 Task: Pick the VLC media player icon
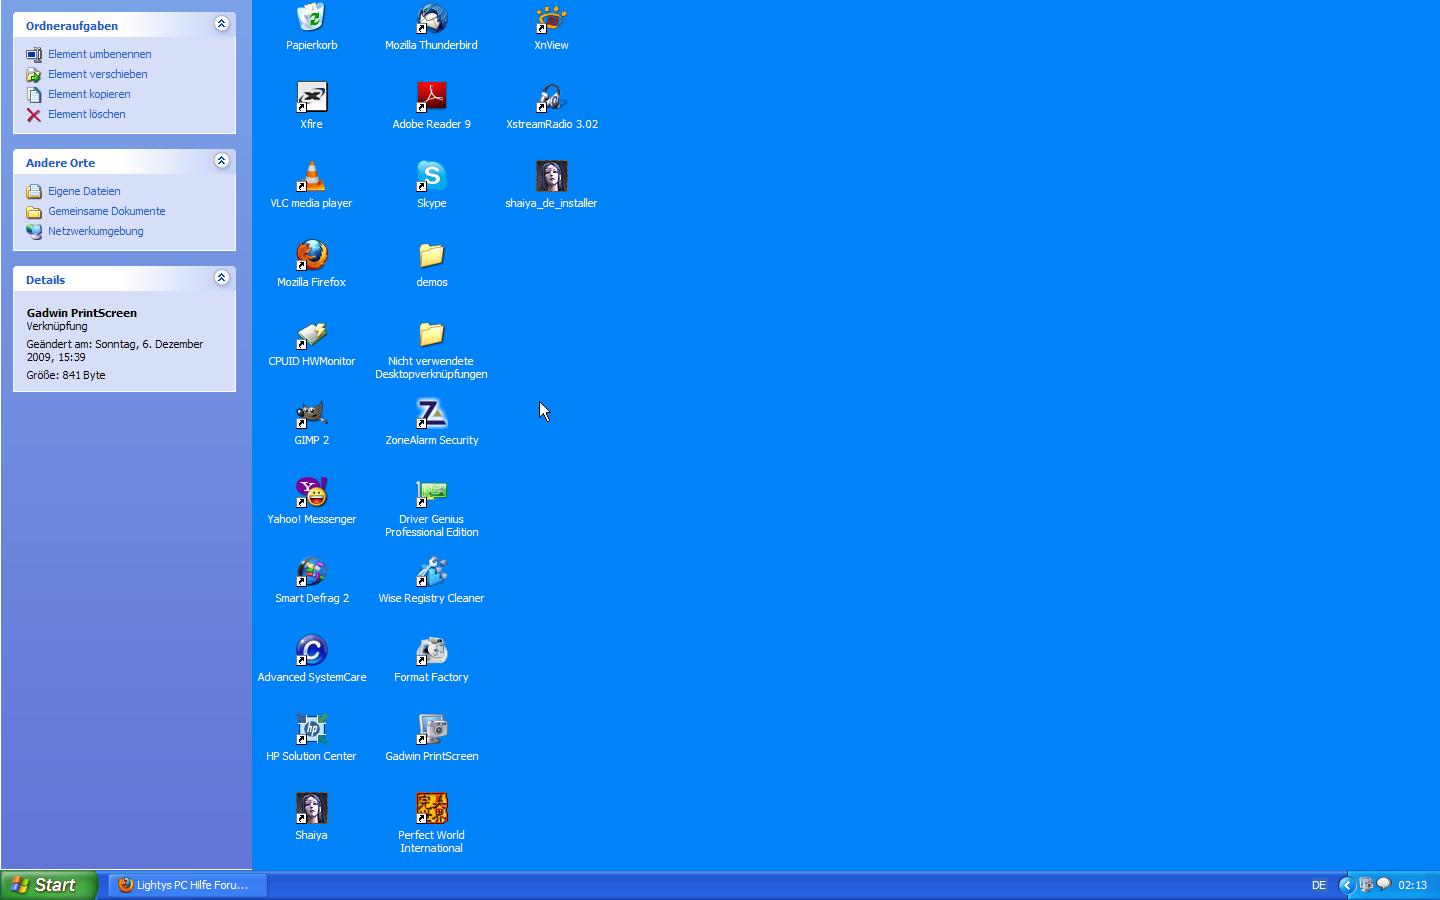(311, 176)
